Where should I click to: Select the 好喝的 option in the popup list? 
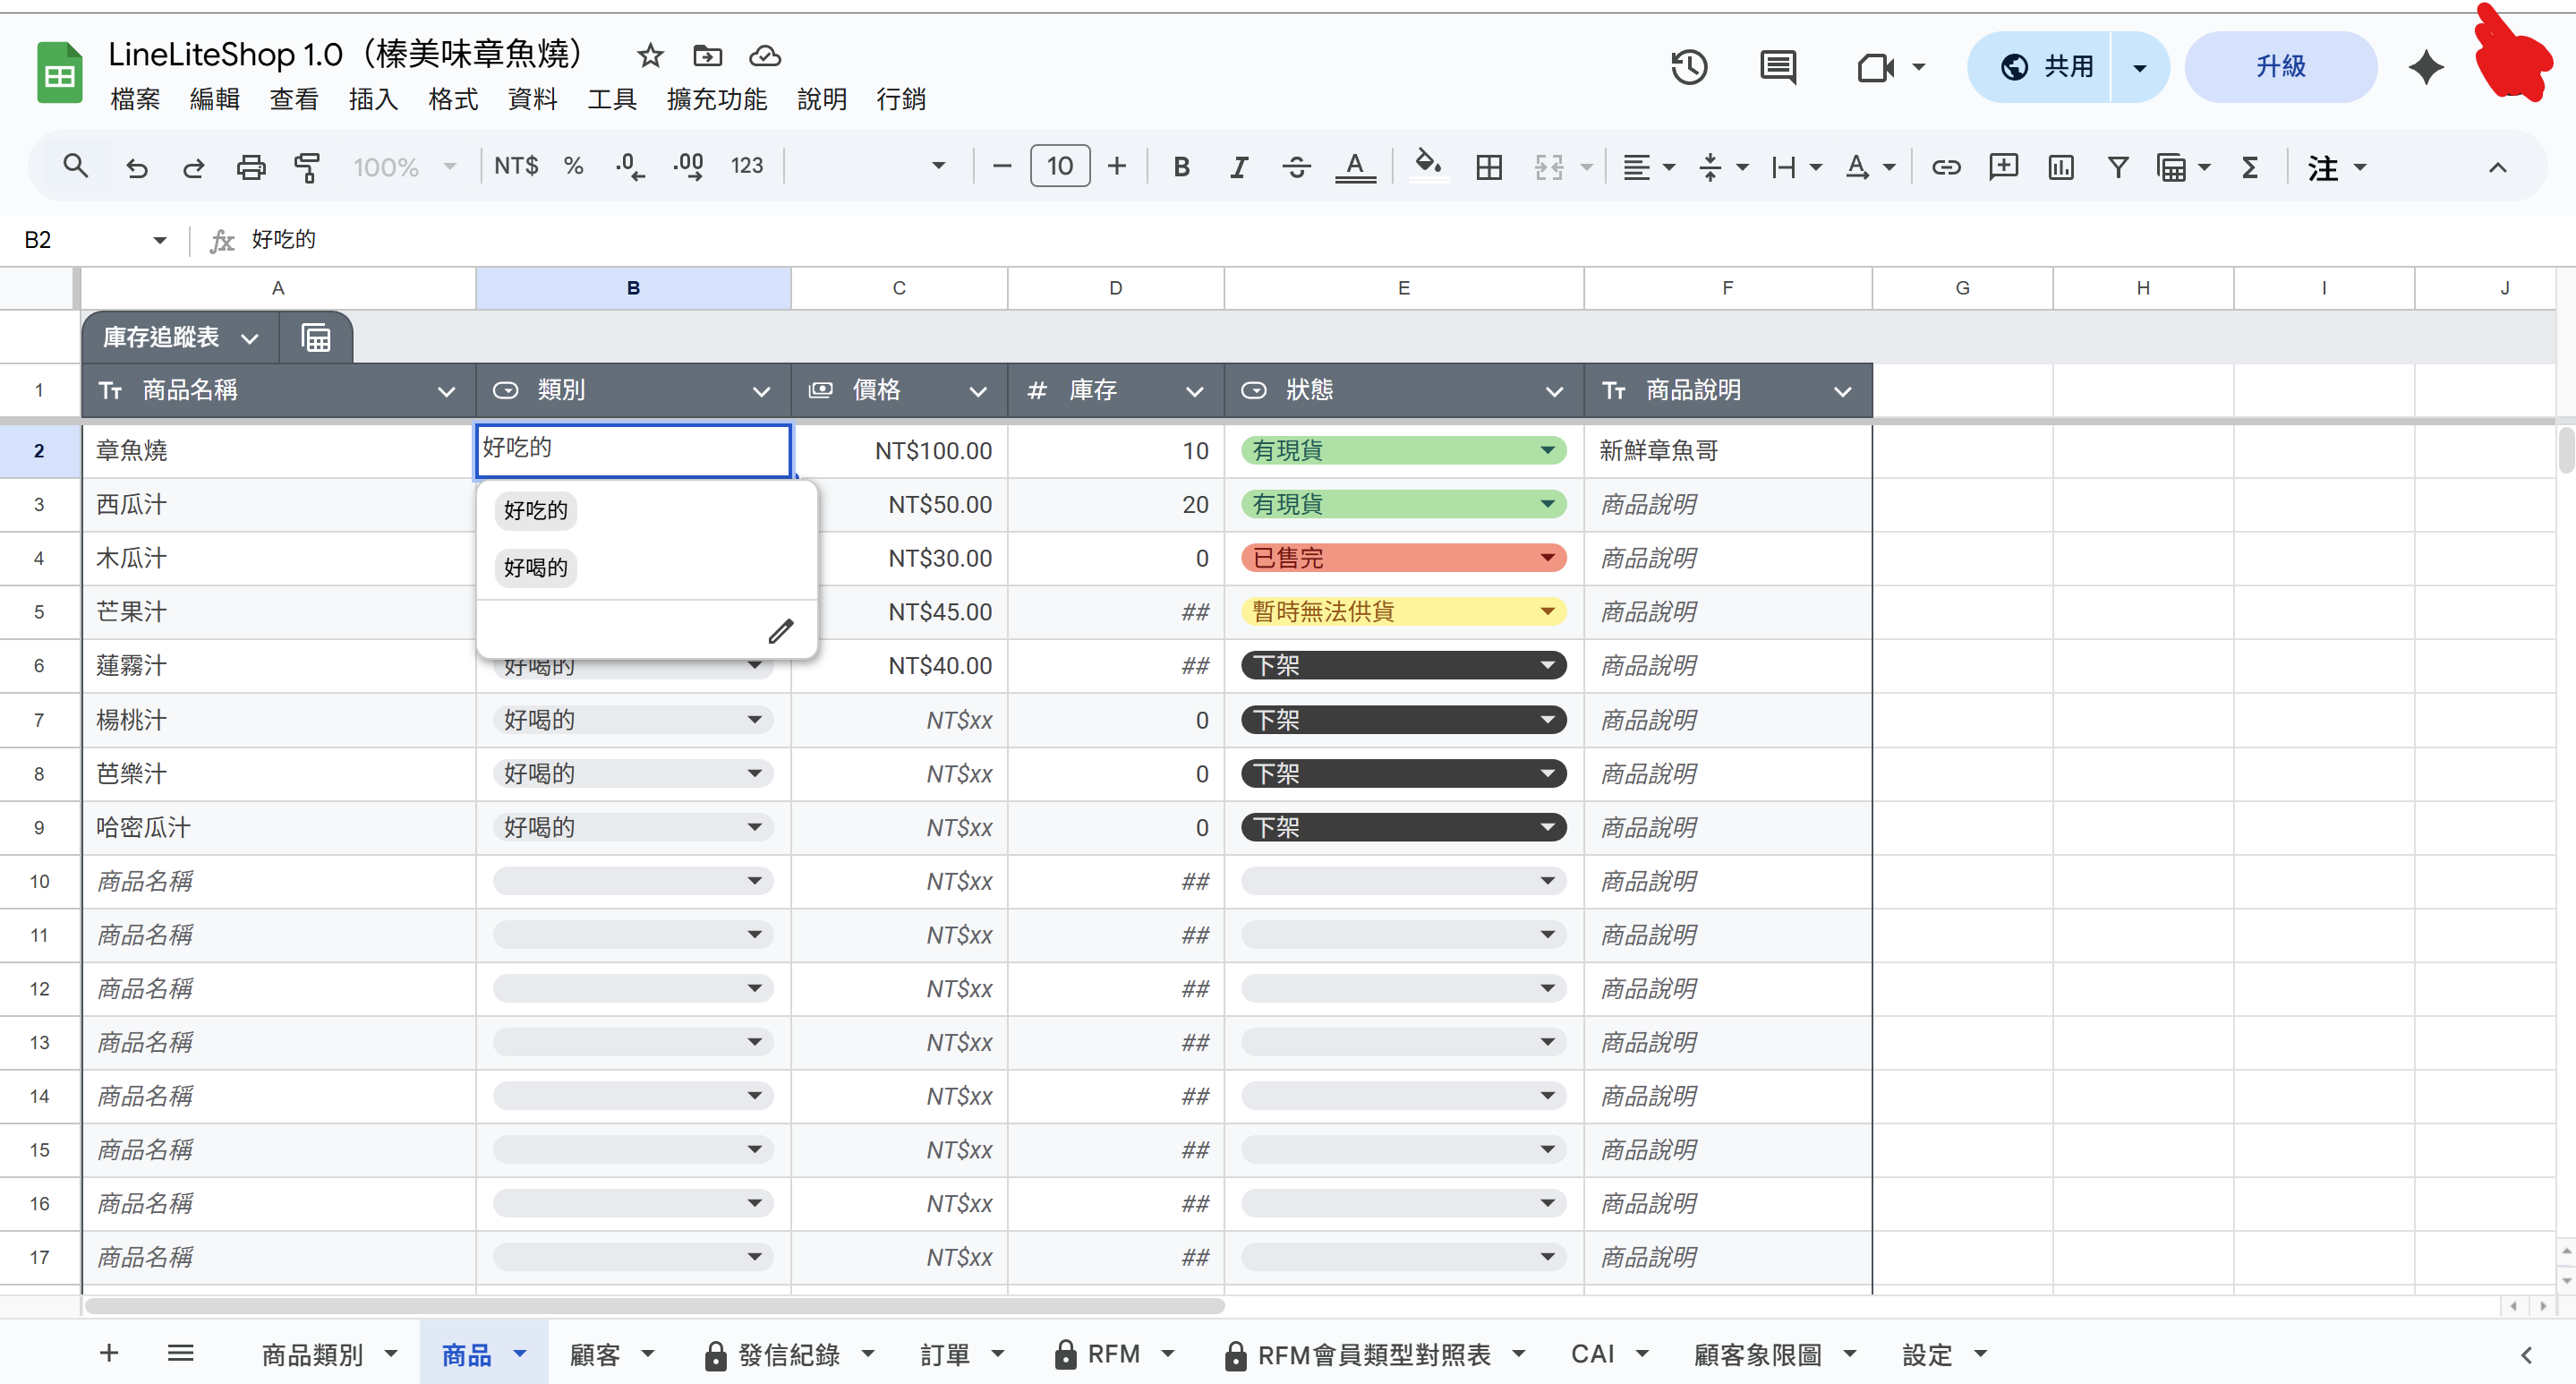coord(536,568)
